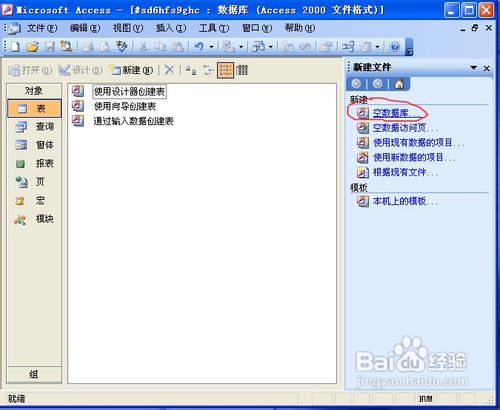Select the 报表 object type
500x410 pixels.
(34, 163)
